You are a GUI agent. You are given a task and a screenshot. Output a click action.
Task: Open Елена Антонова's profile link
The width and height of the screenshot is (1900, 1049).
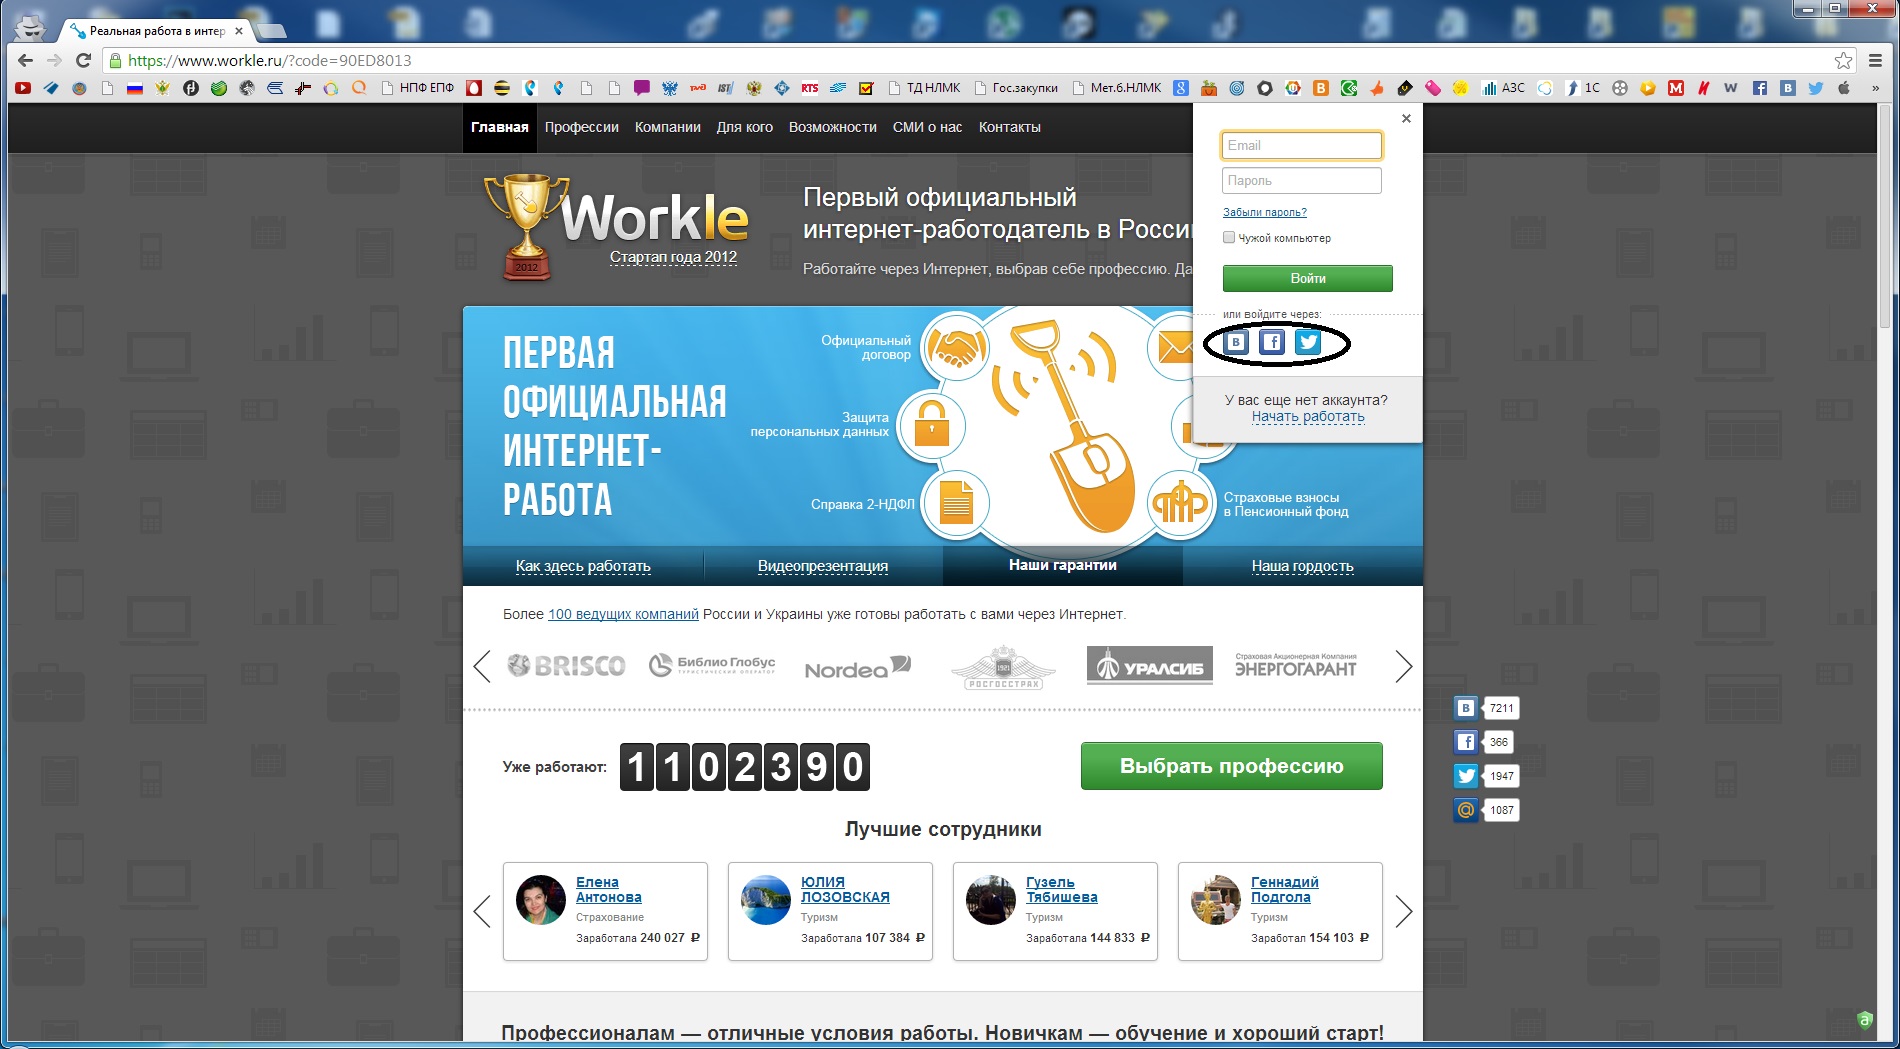pos(609,890)
